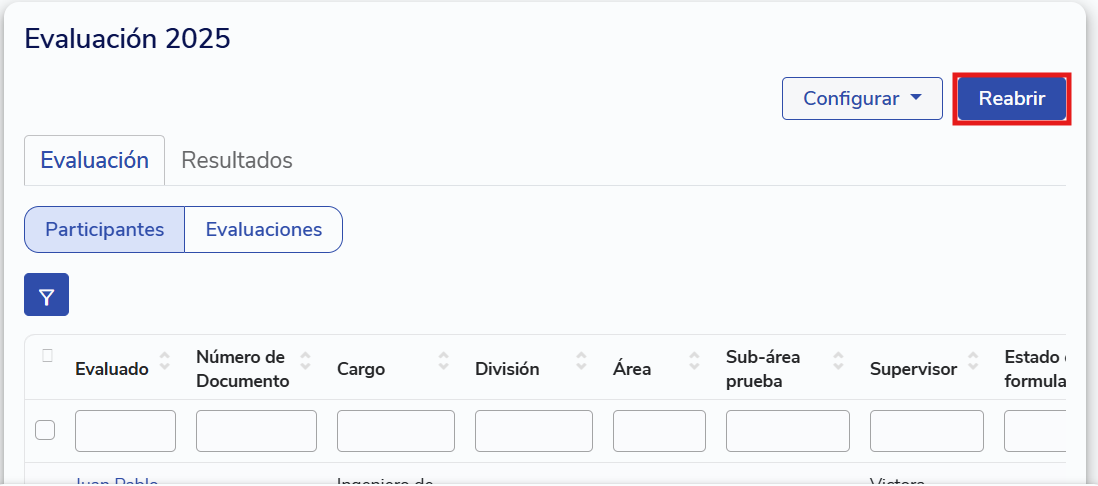This screenshot has width=1098, height=486.
Task: Open the Resultados tab
Action: 237,160
